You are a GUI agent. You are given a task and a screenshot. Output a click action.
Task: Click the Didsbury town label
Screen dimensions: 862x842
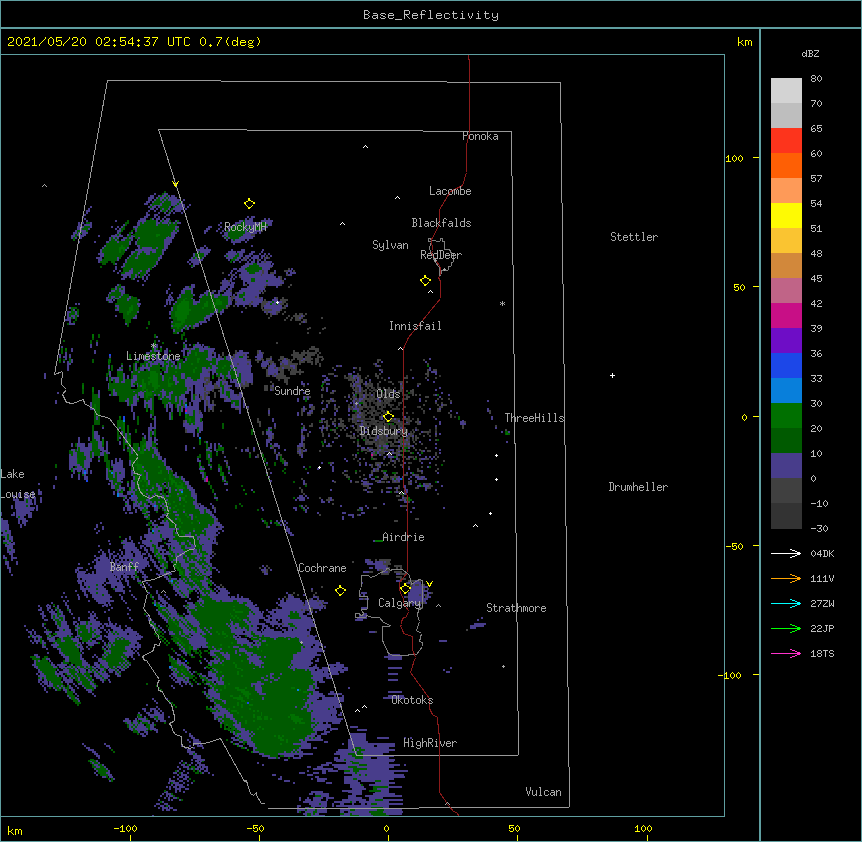coord(384,431)
